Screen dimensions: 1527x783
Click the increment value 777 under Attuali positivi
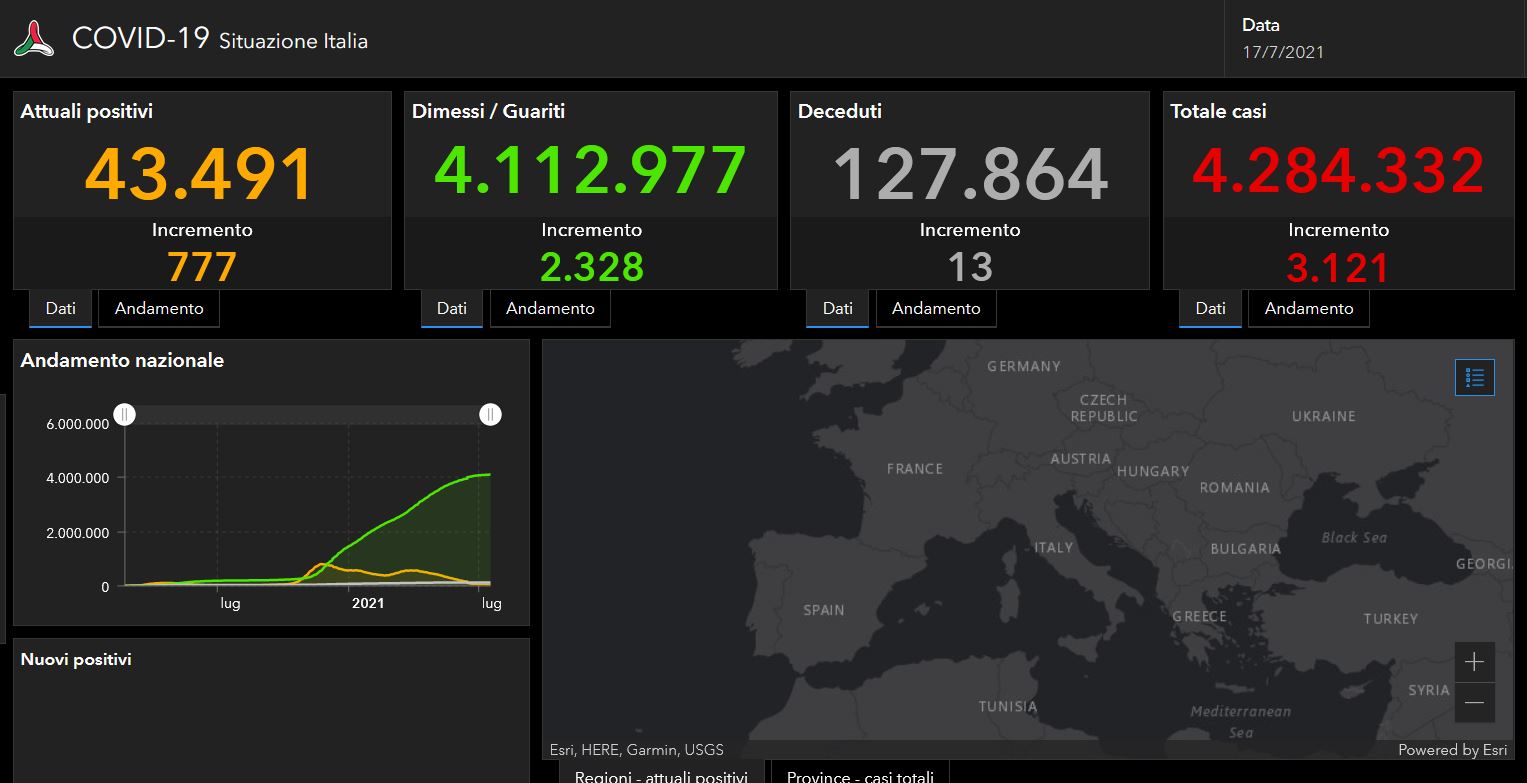coord(202,267)
